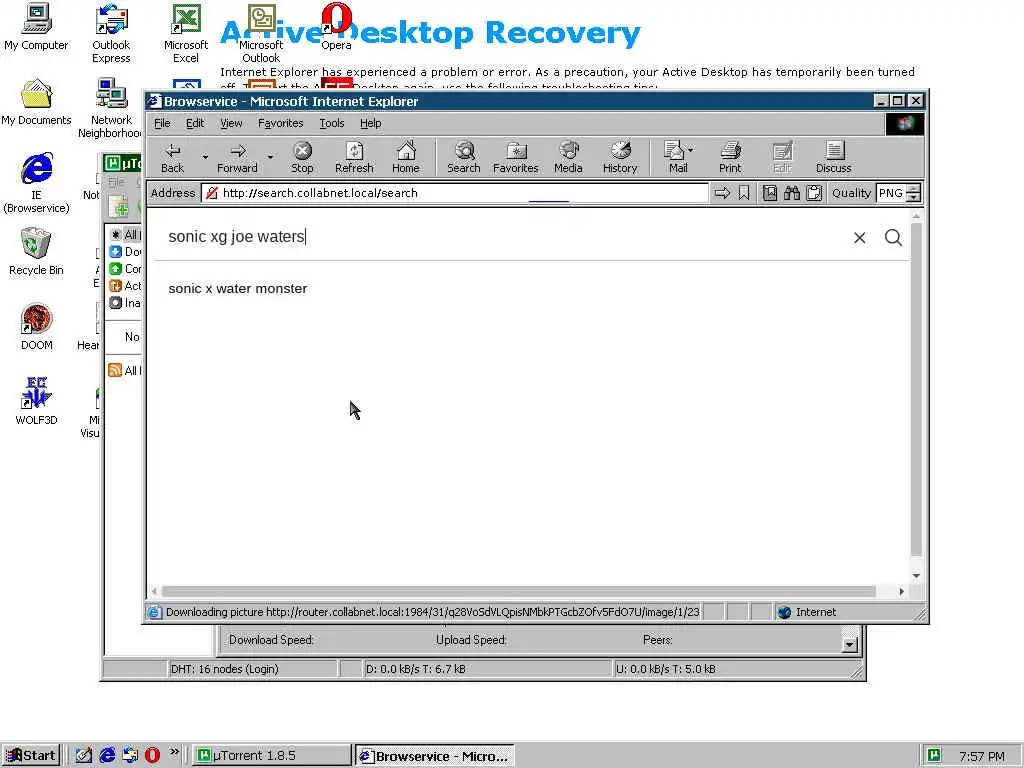Expand Quick Launch overflow chevron
The width and height of the screenshot is (1024, 768).
point(174,752)
